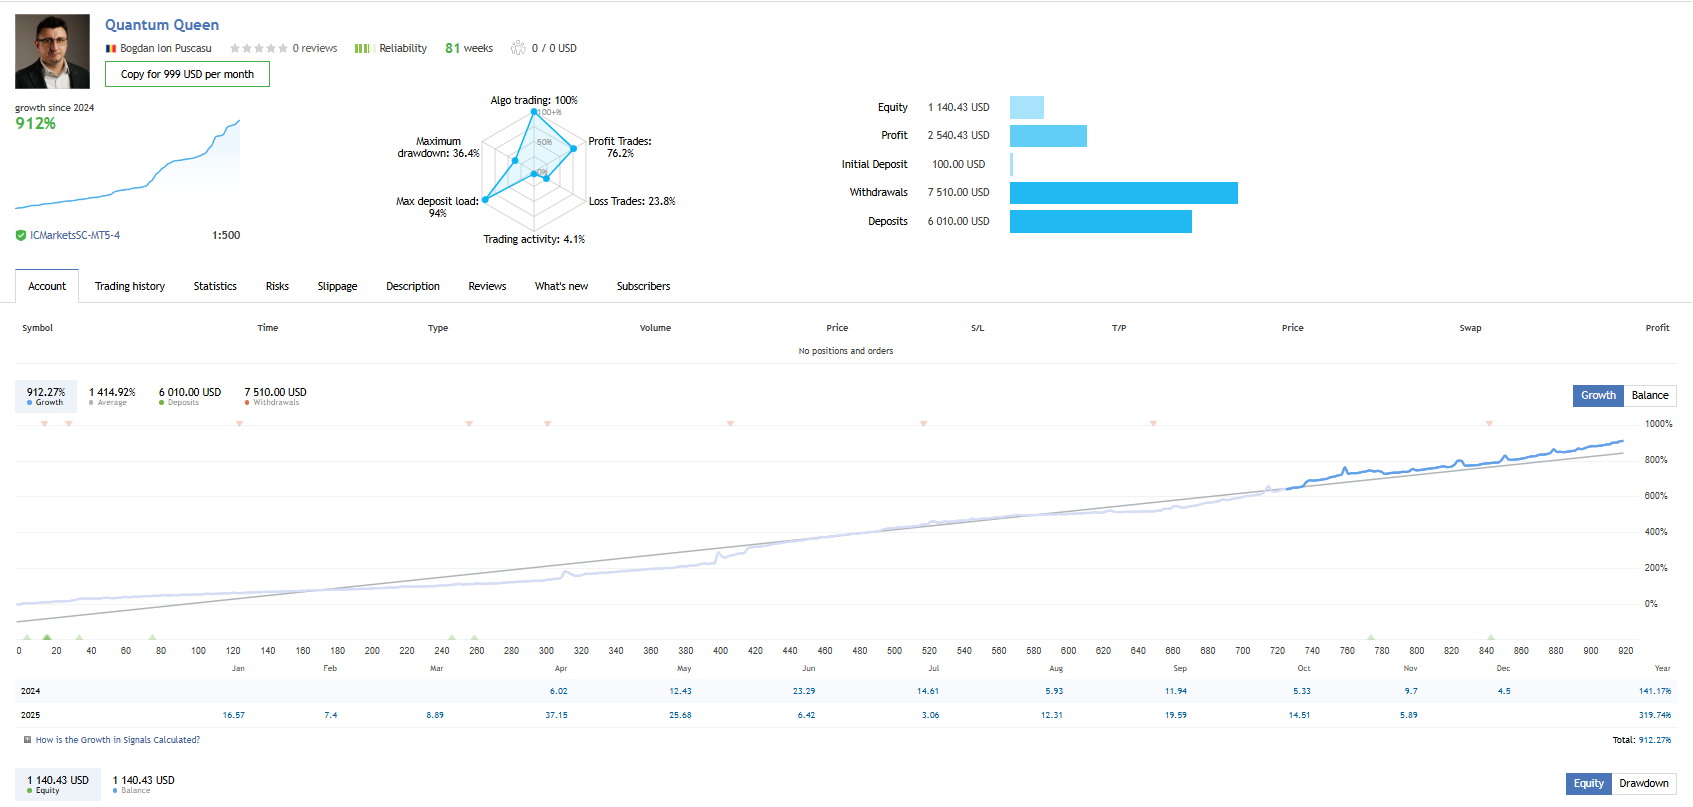Toggle the Deposits series in chart legend
Image resolution: width=1693 pixels, height=807 pixels.
coord(189,396)
